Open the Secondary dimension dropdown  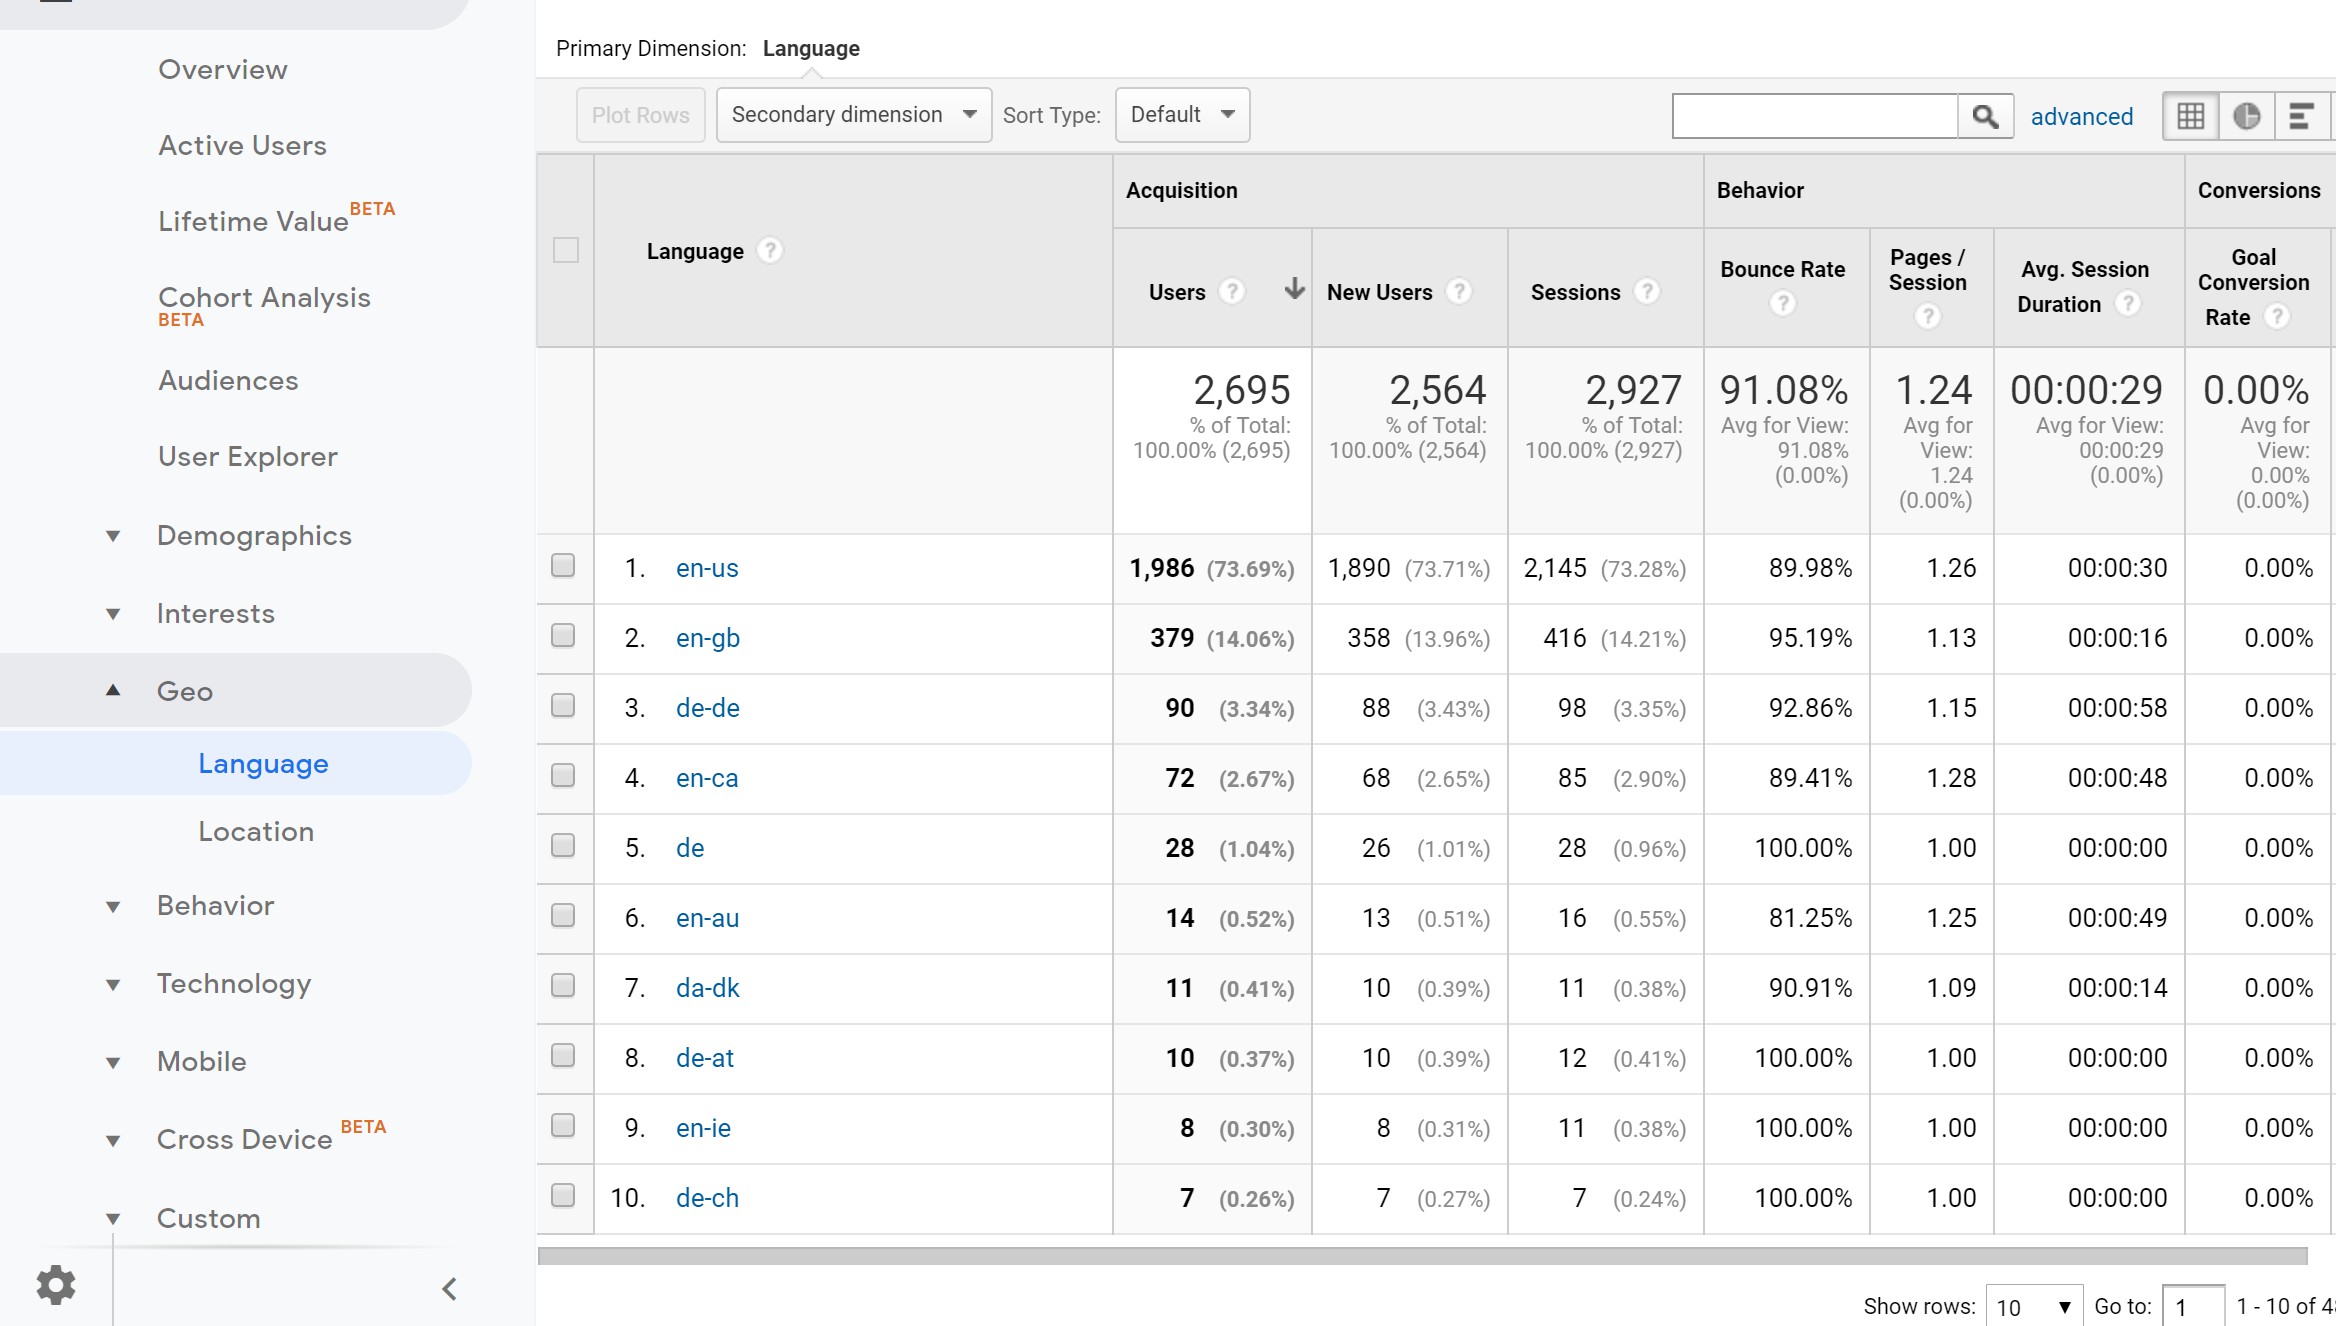tap(854, 115)
